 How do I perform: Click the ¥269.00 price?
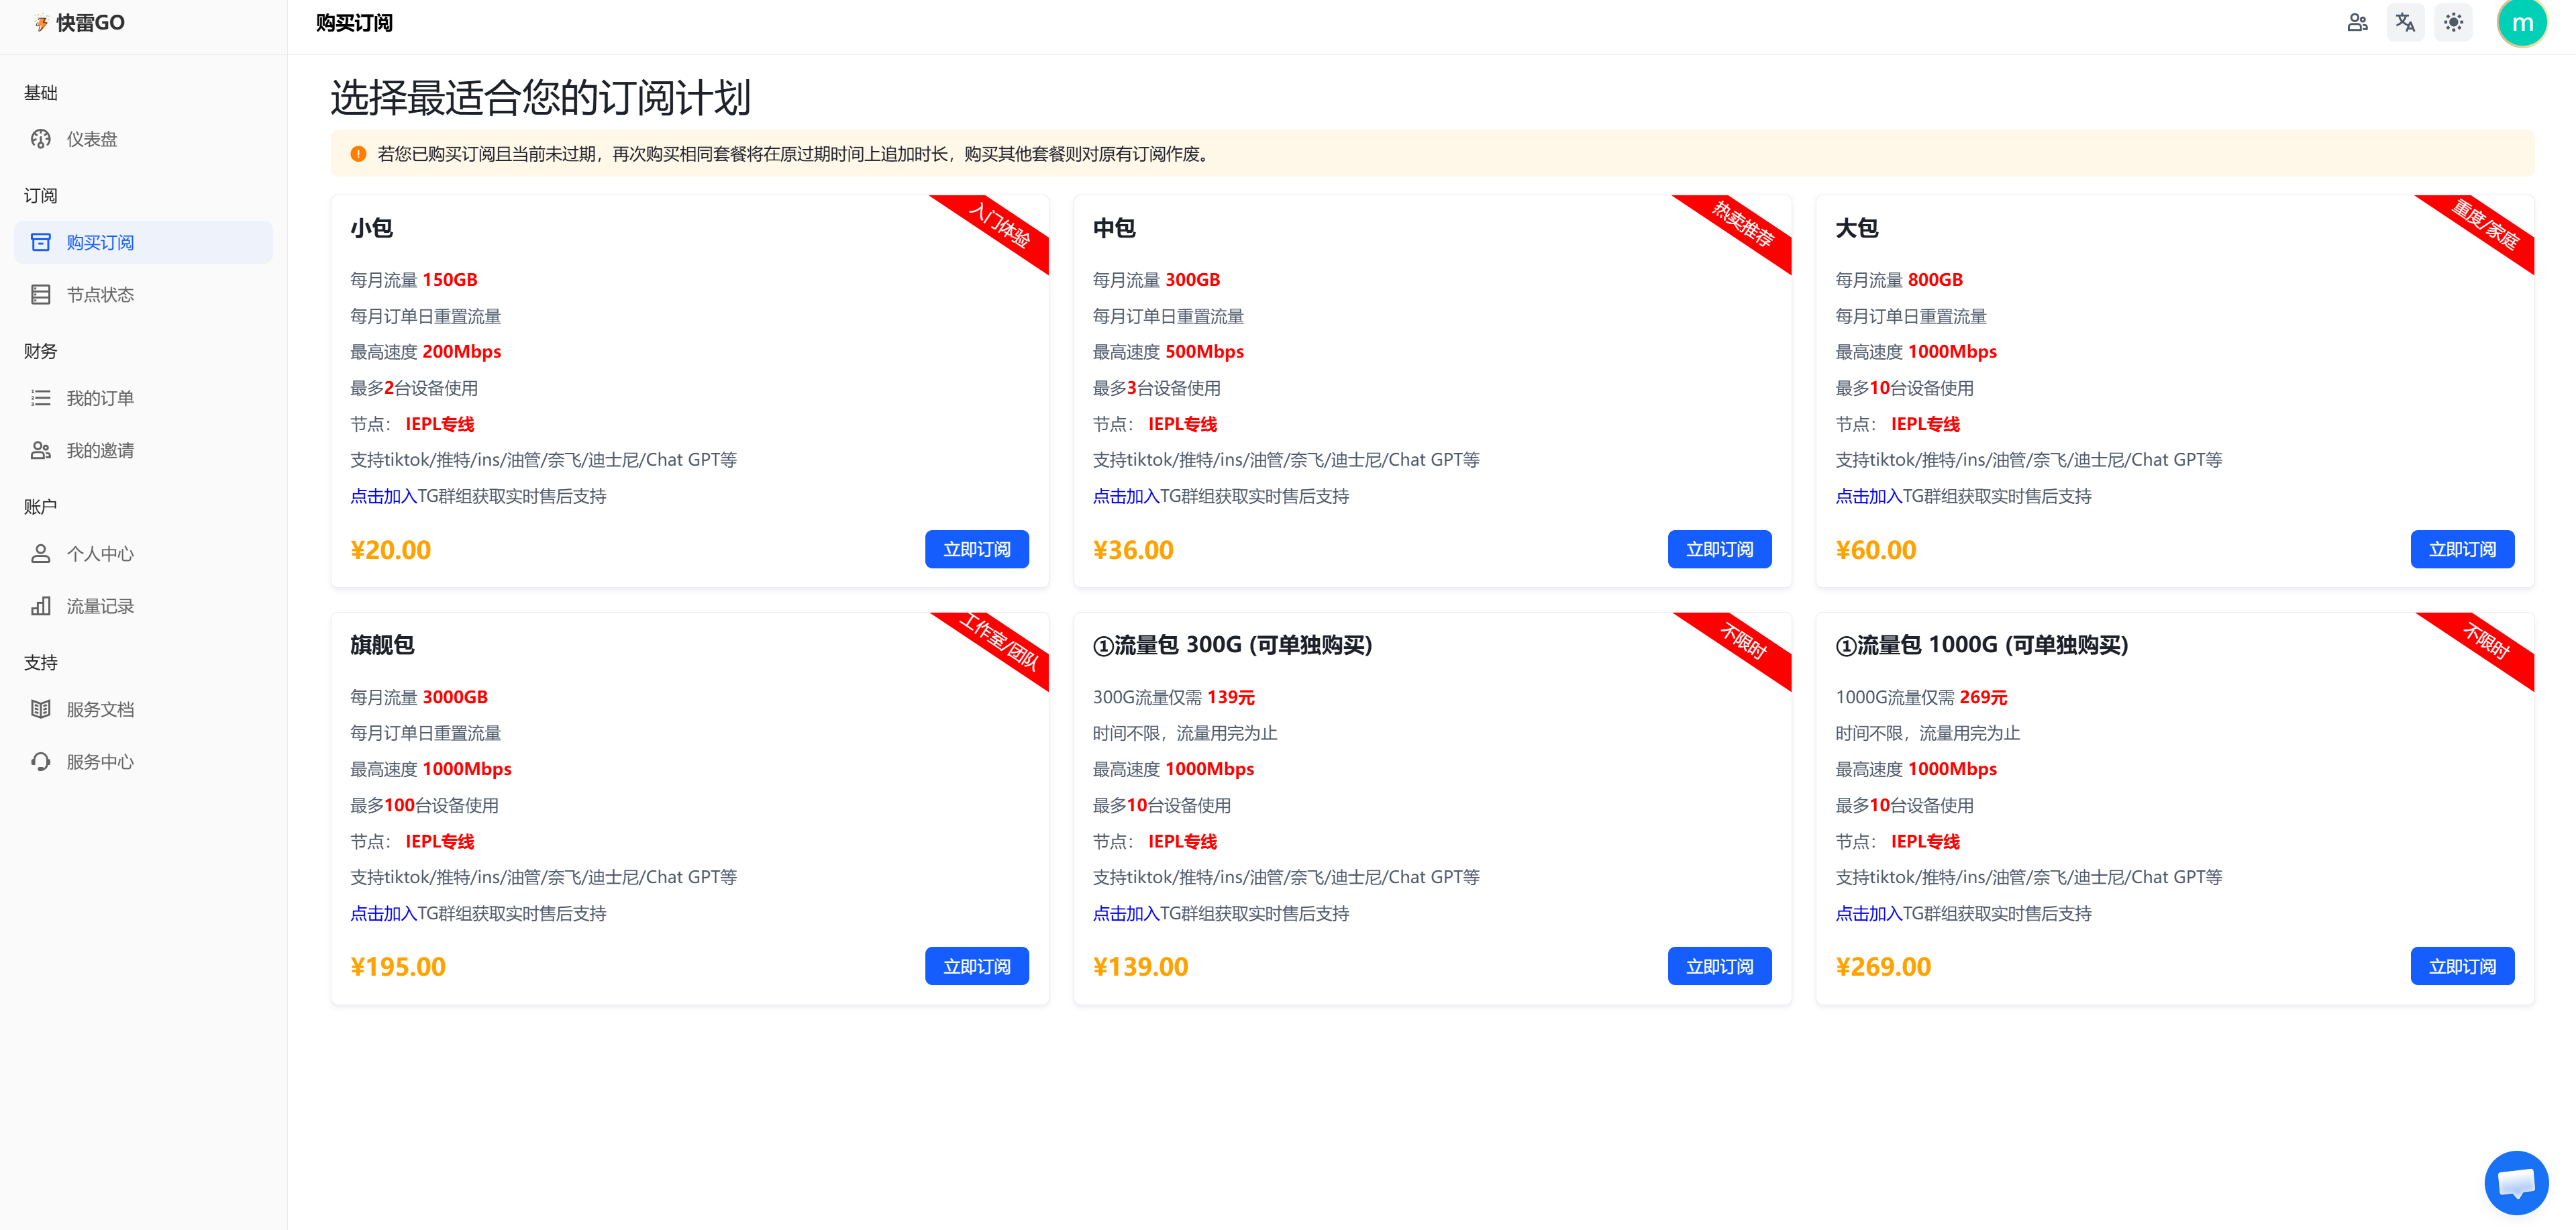tap(1884, 967)
